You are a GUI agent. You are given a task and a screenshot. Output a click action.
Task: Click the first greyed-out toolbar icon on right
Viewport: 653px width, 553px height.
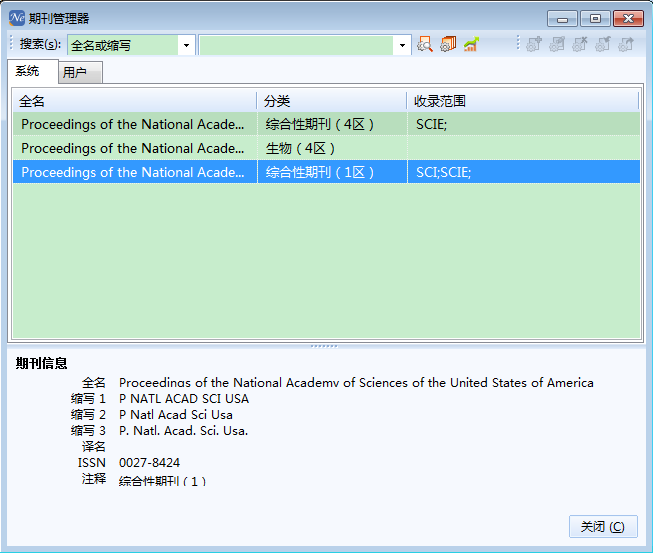pyautogui.click(x=534, y=45)
